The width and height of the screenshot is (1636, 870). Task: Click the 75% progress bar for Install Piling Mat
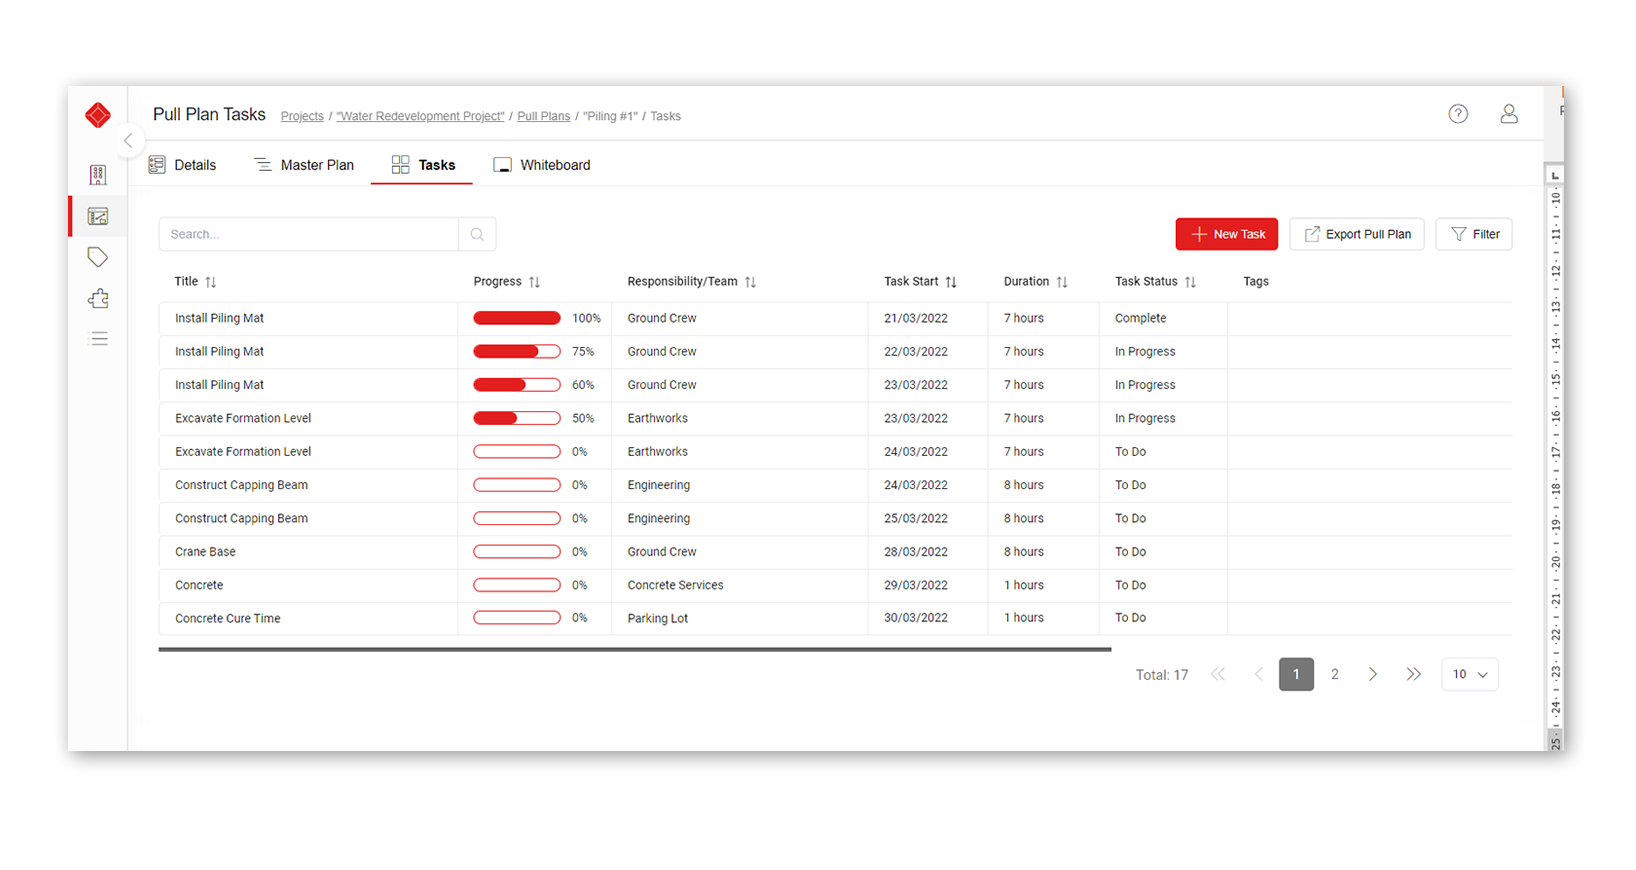coord(516,352)
